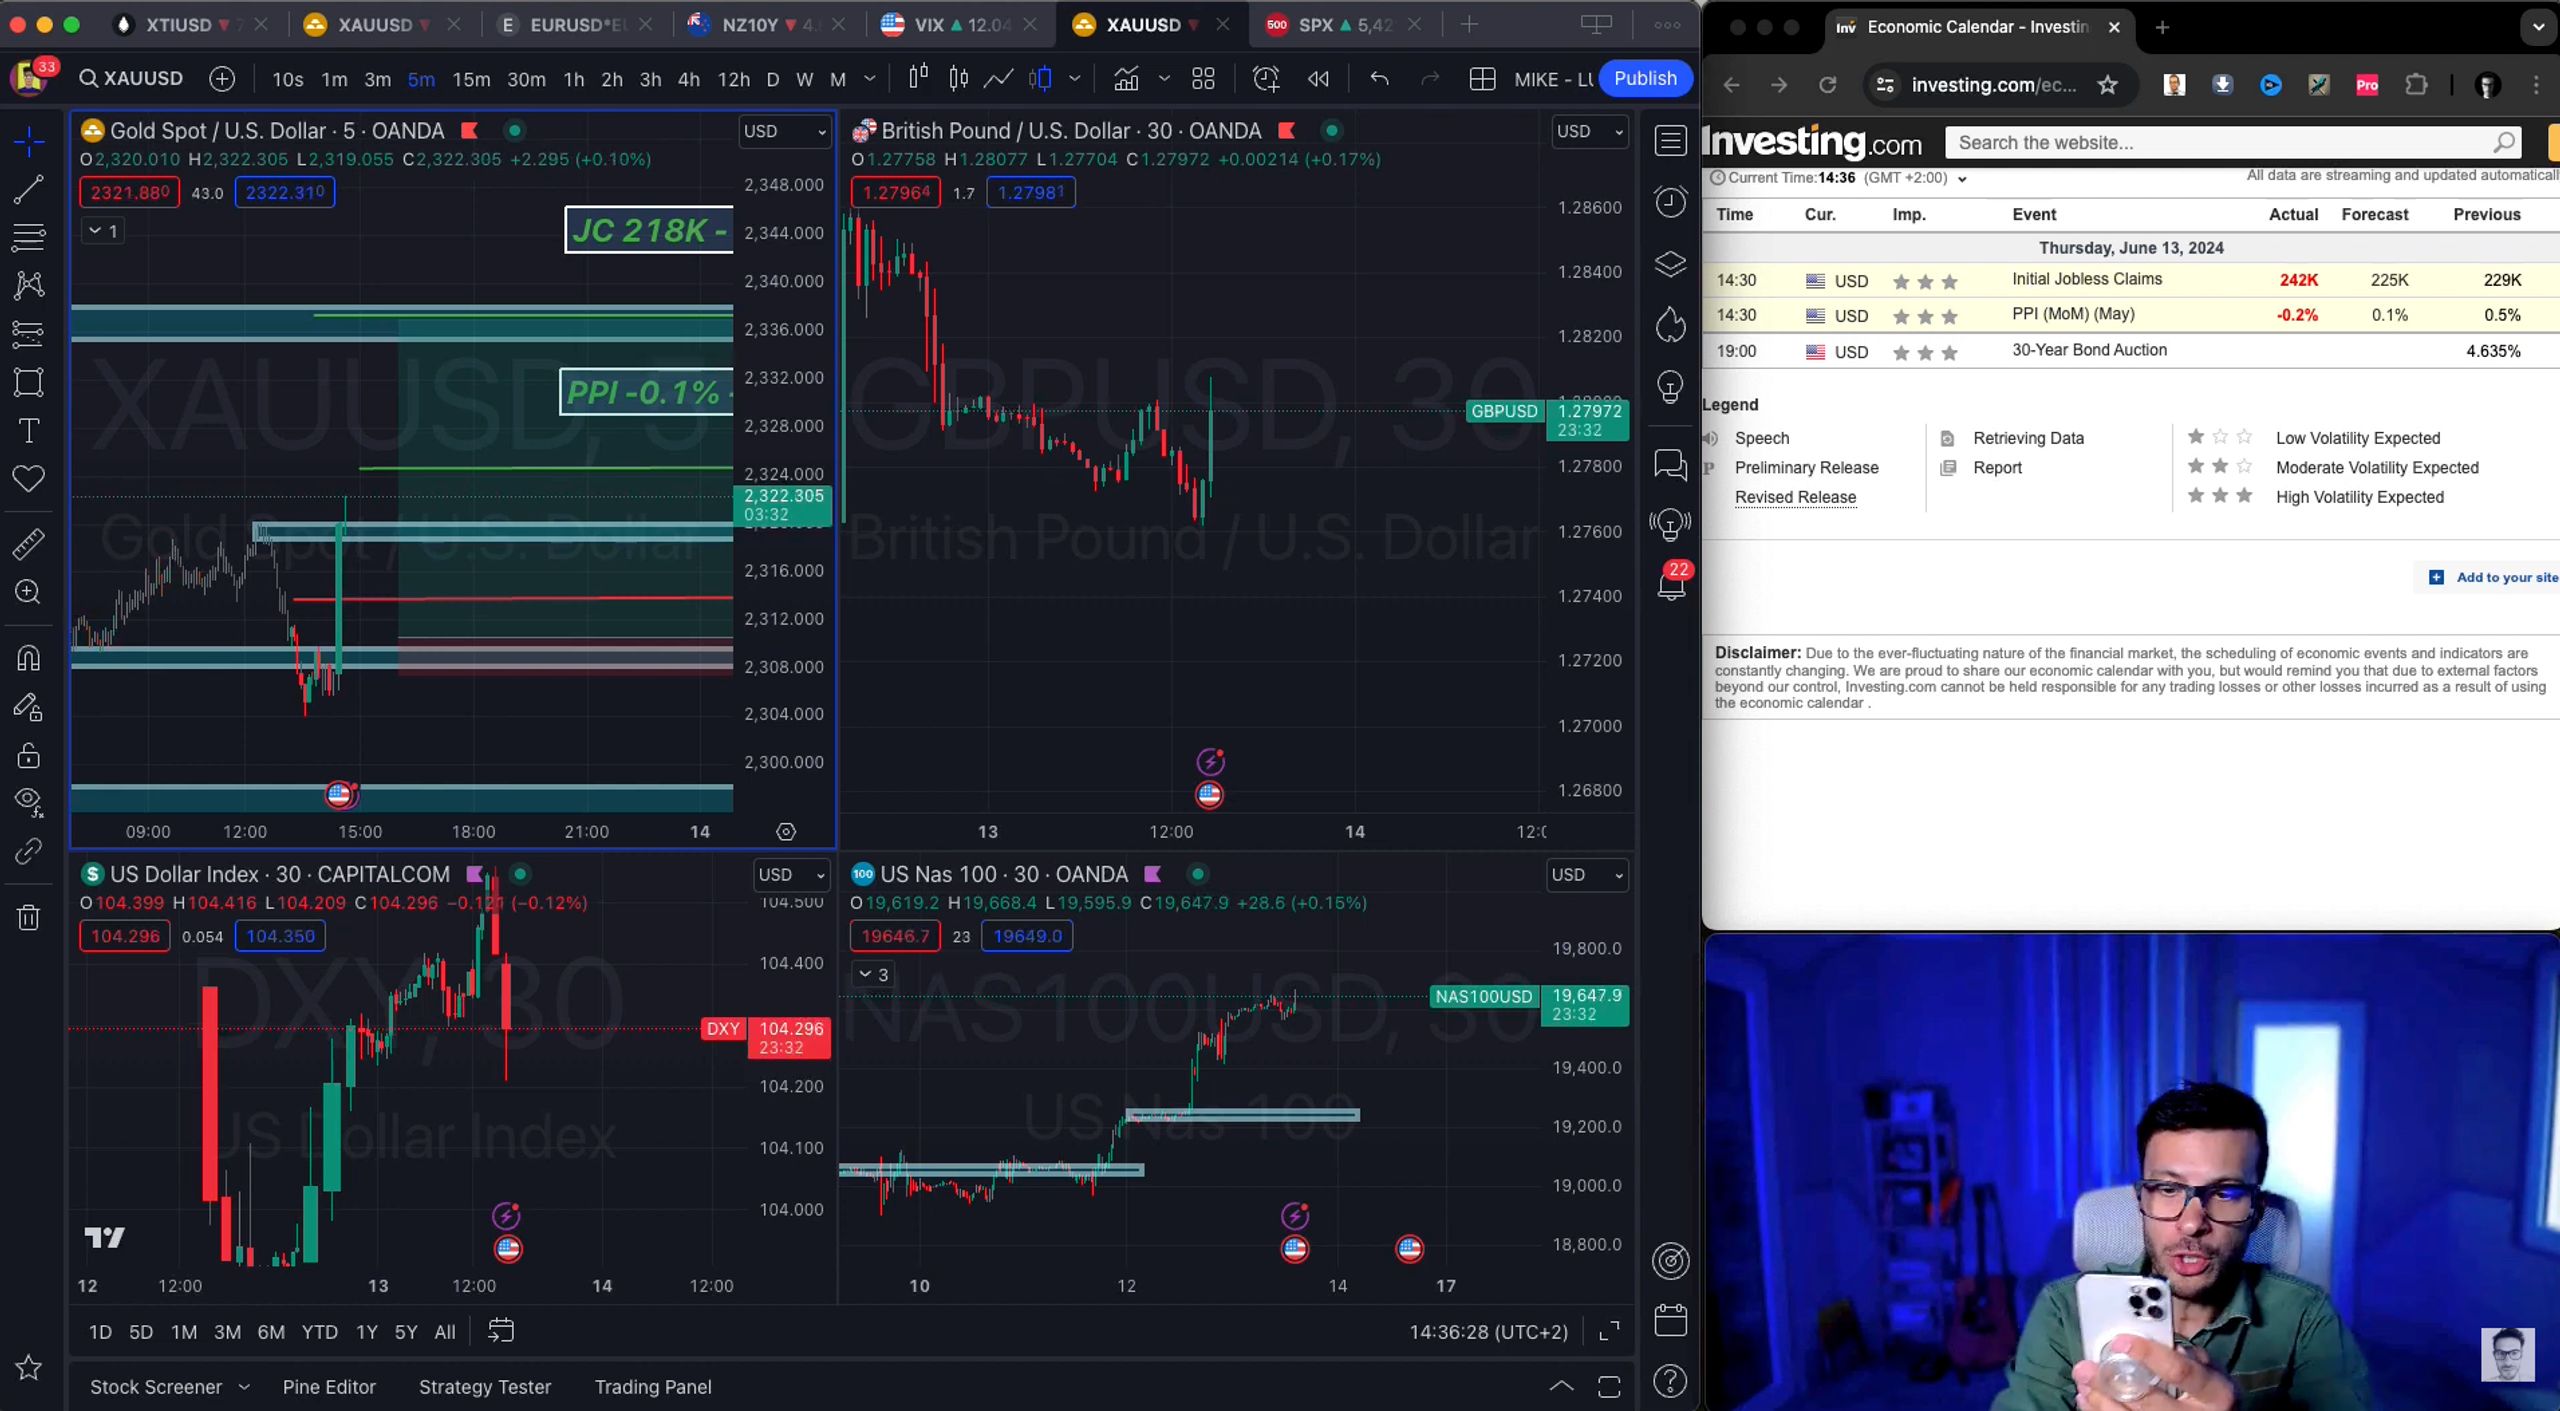
Task: Open USD currency dropdown on Gold Spot chart
Action: pos(785,131)
